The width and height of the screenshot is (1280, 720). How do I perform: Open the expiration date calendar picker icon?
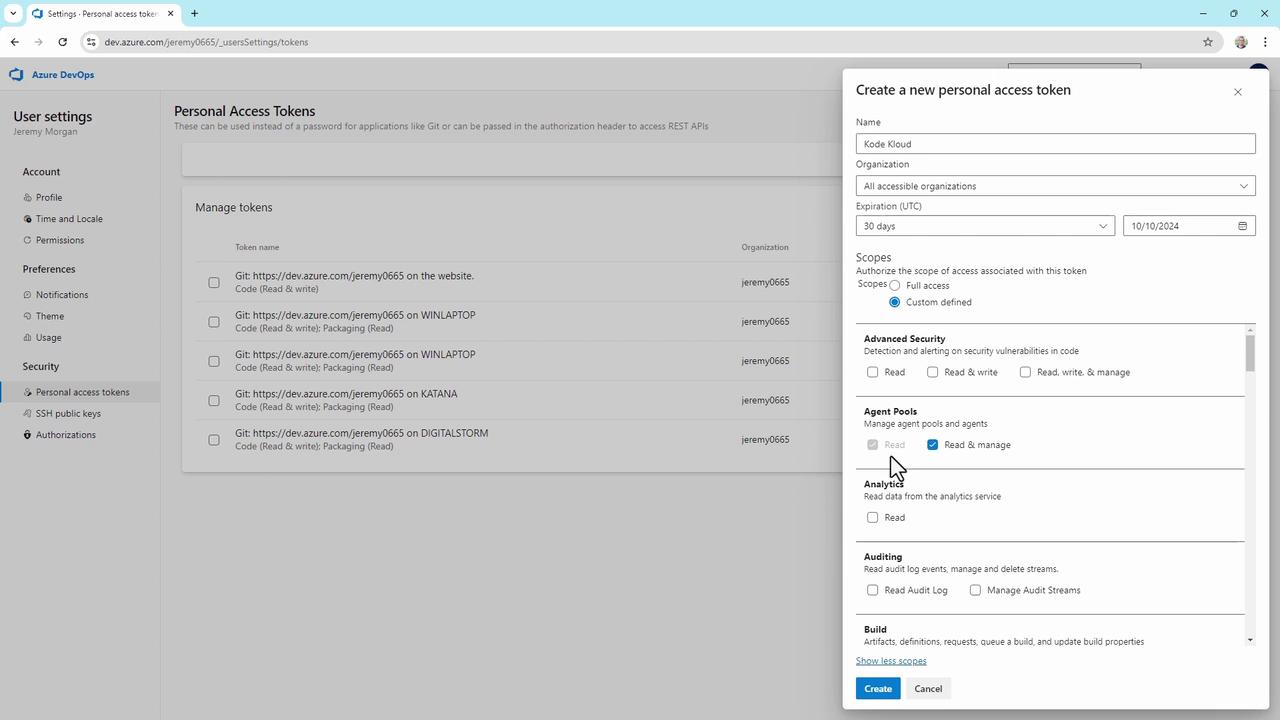[1243, 226]
